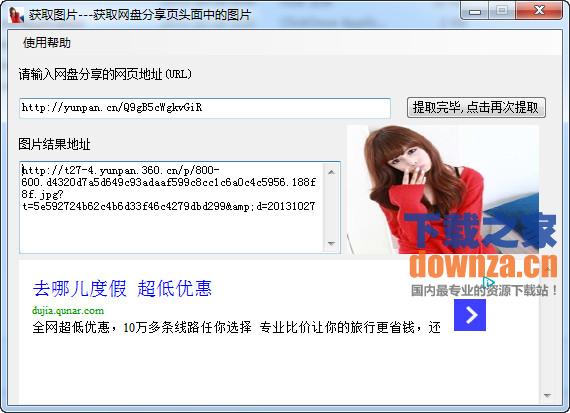Click the extracted photo preview of girl in red

point(443,189)
